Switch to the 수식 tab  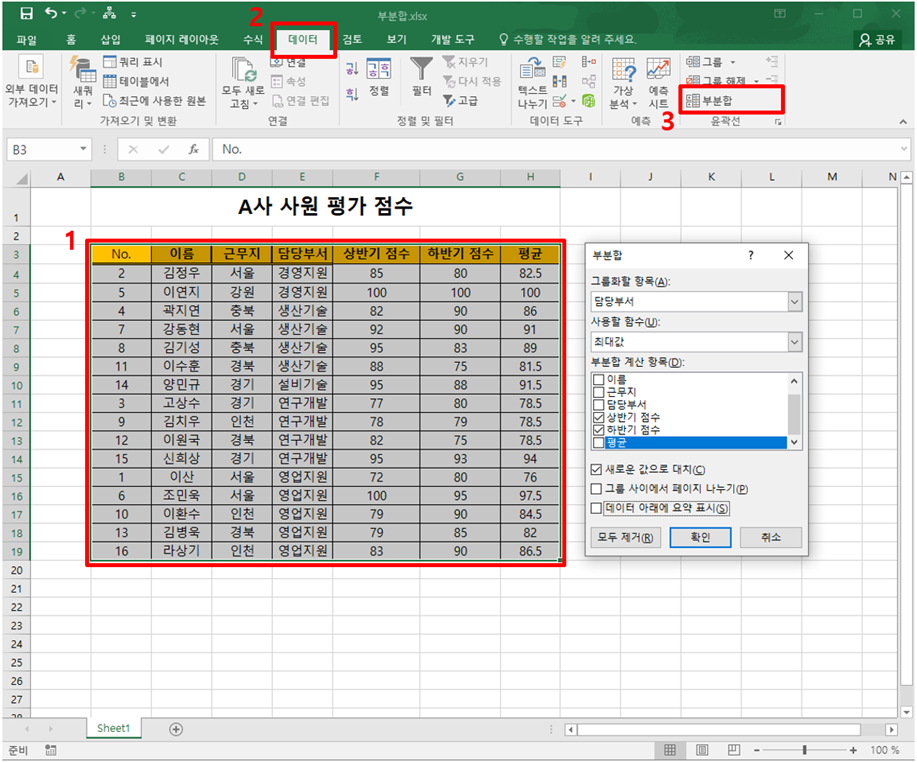coord(253,40)
